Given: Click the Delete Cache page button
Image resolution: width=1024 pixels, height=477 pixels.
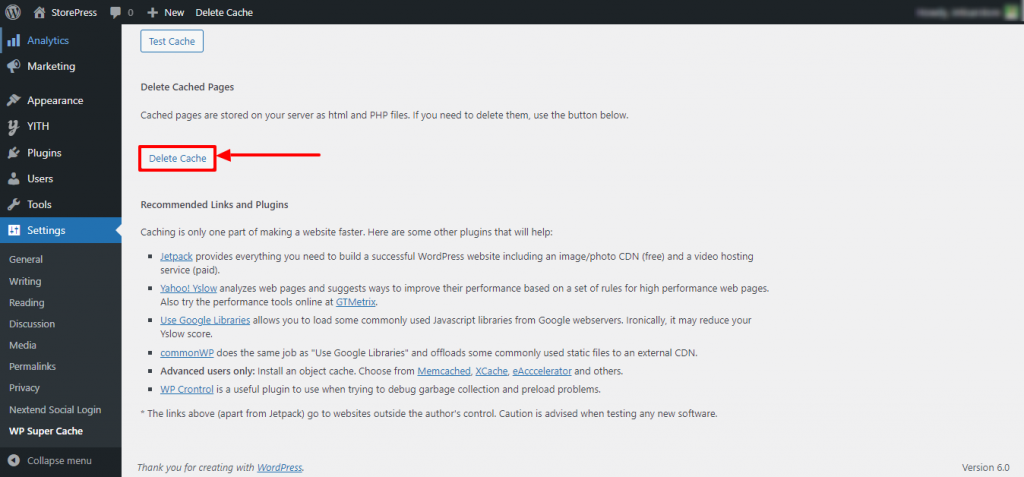Looking at the screenshot, I should pyautogui.click(x=178, y=159).
